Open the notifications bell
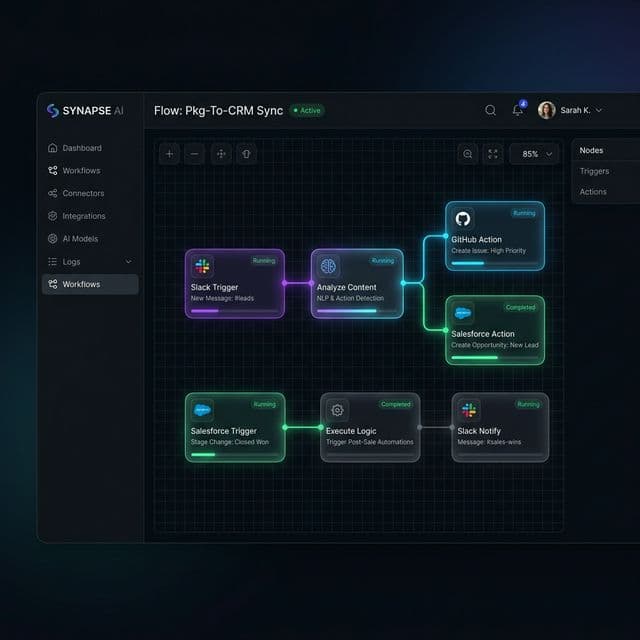This screenshot has width=640, height=640. click(x=518, y=110)
